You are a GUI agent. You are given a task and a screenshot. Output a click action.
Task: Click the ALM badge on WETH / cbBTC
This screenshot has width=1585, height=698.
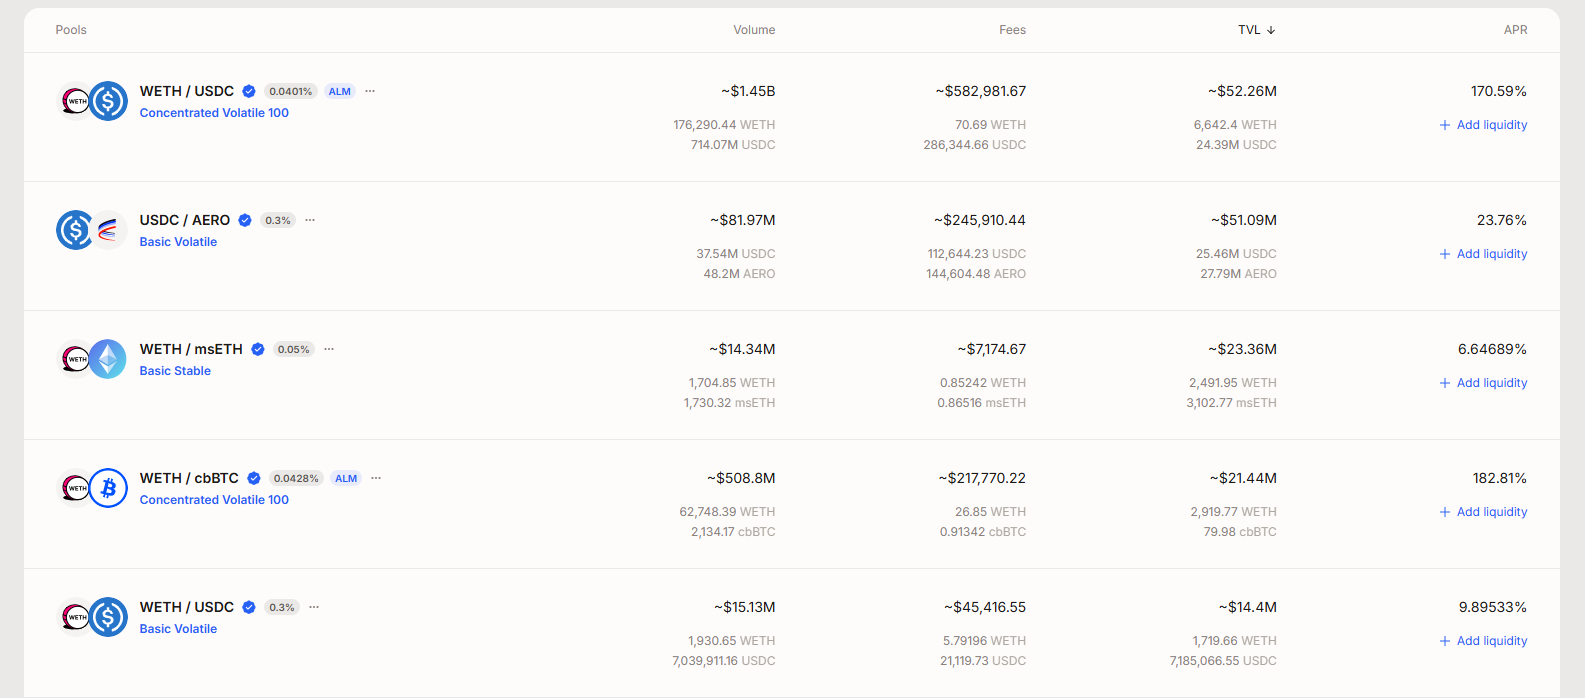point(346,479)
